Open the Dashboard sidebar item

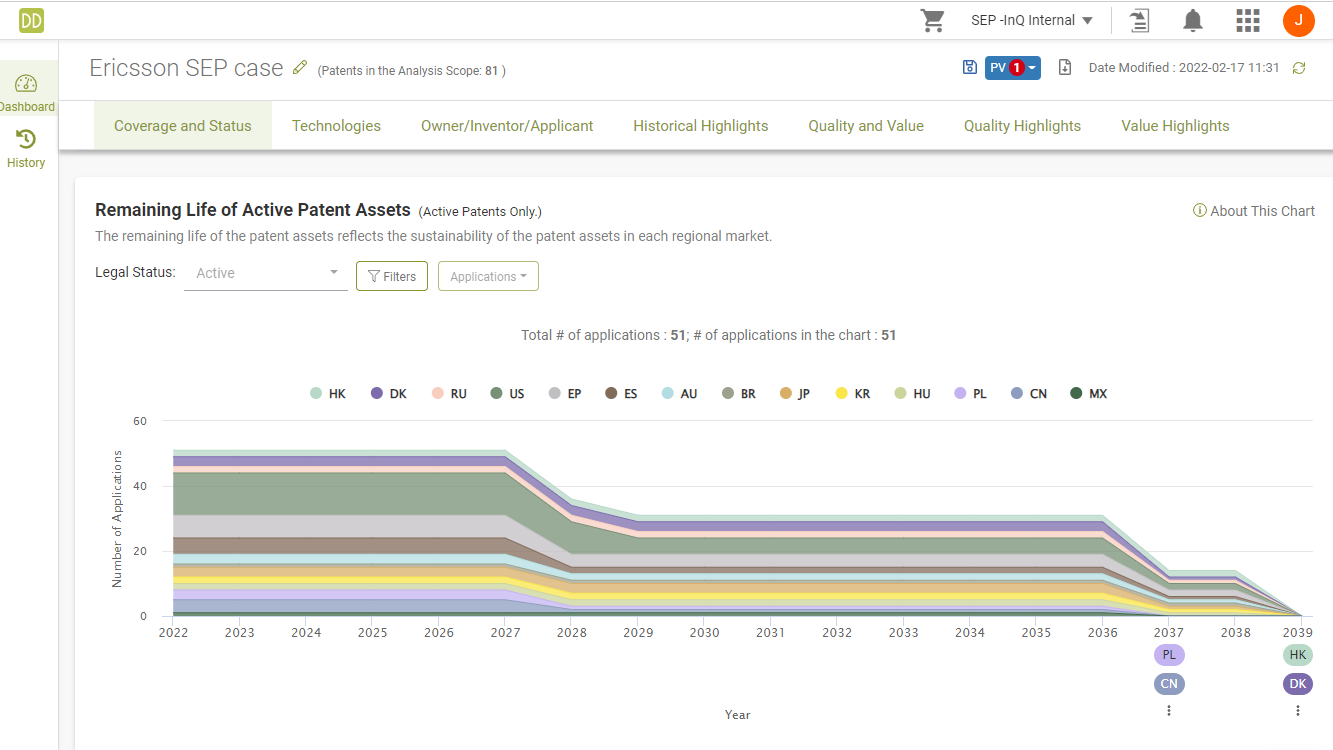[27, 92]
